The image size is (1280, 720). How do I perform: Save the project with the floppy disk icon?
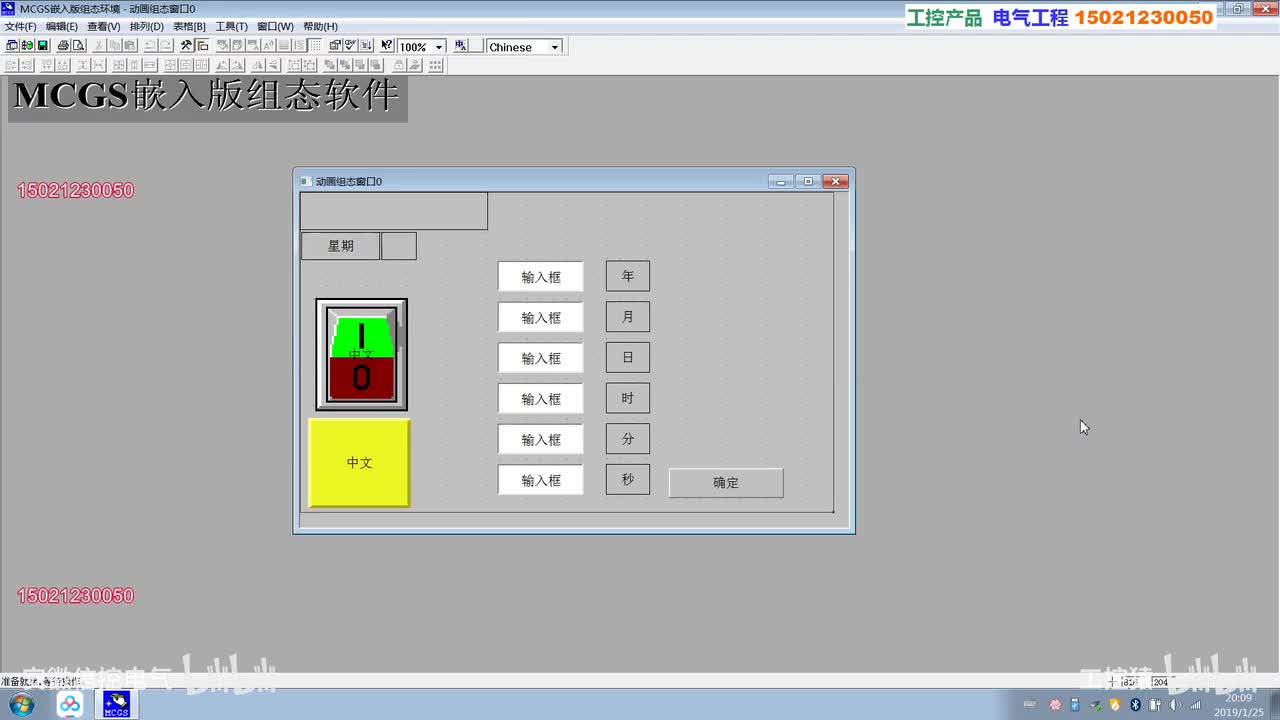pos(43,46)
